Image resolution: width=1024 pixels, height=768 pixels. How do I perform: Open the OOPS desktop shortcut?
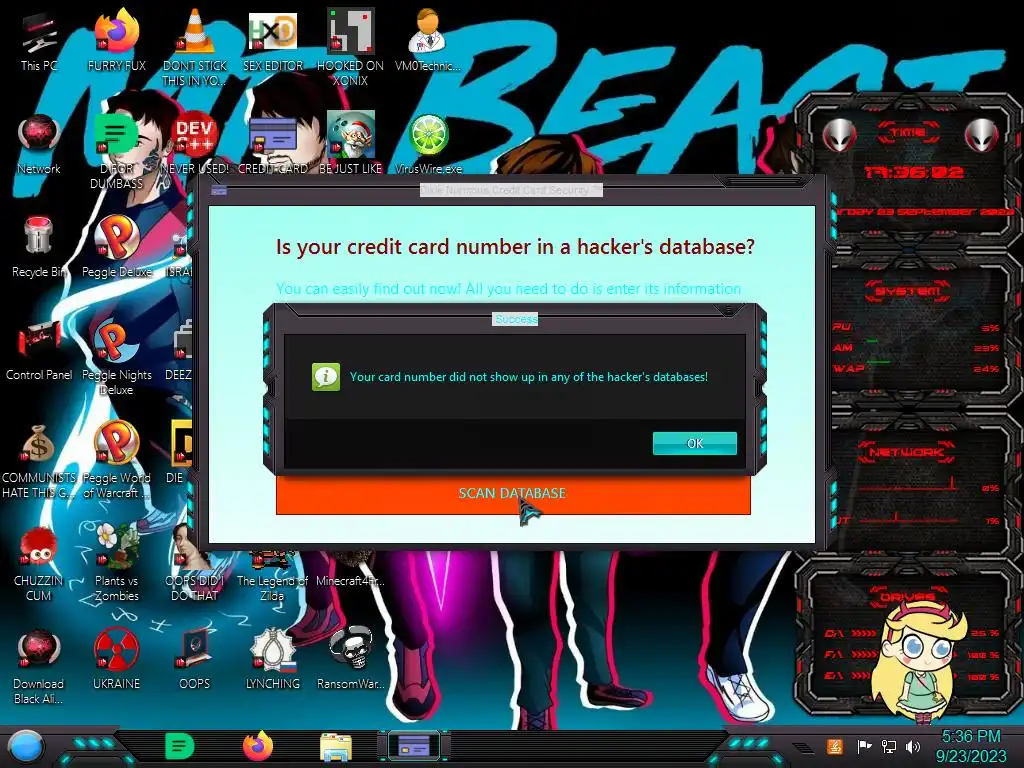(195, 660)
